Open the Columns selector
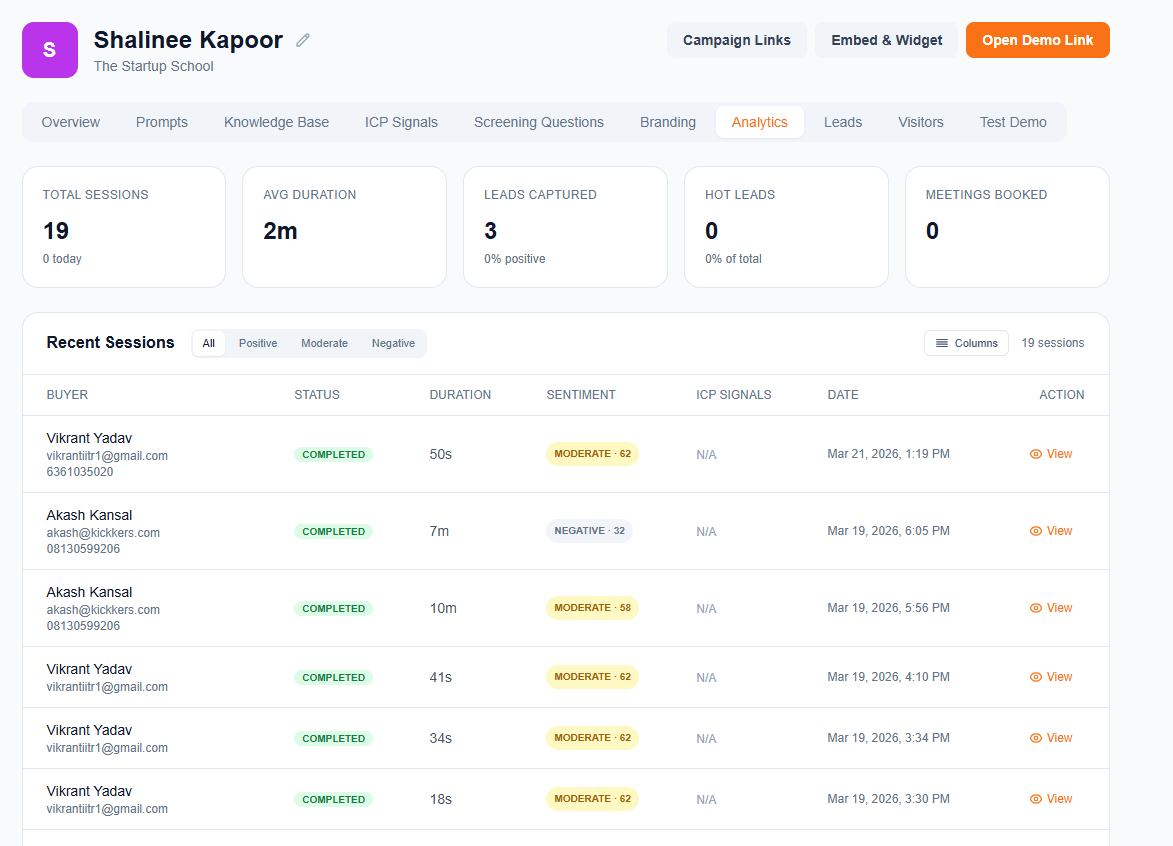Image resolution: width=1173 pixels, height=846 pixels. pyautogui.click(x=966, y=342)
